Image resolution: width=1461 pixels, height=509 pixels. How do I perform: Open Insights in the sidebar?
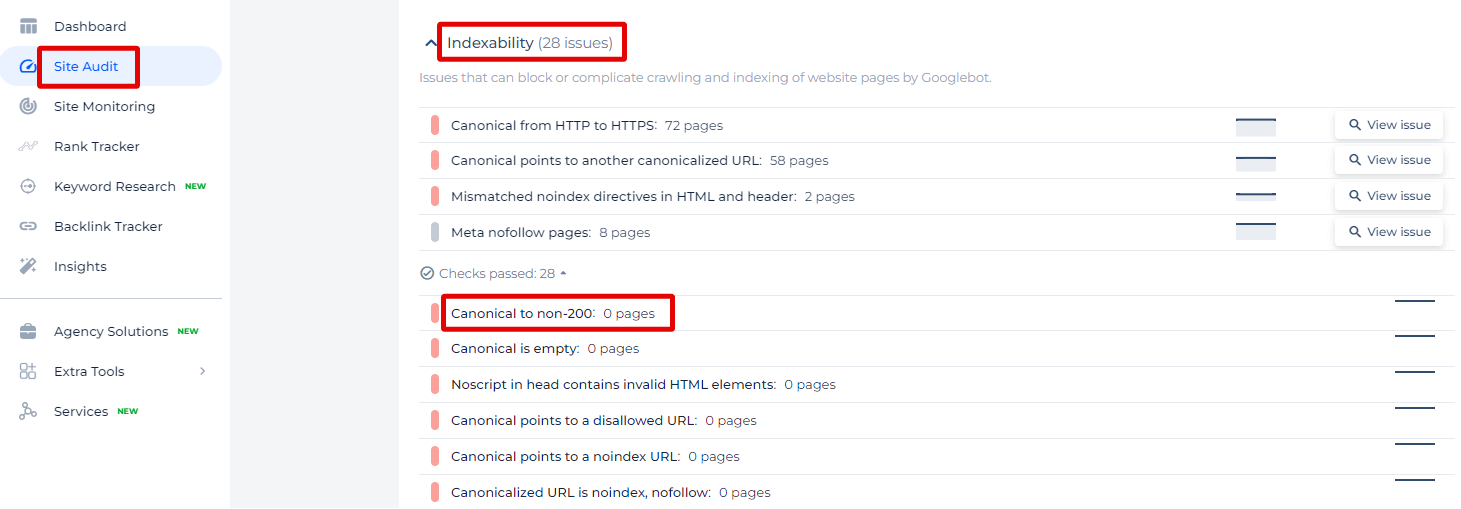click(80, 266)
